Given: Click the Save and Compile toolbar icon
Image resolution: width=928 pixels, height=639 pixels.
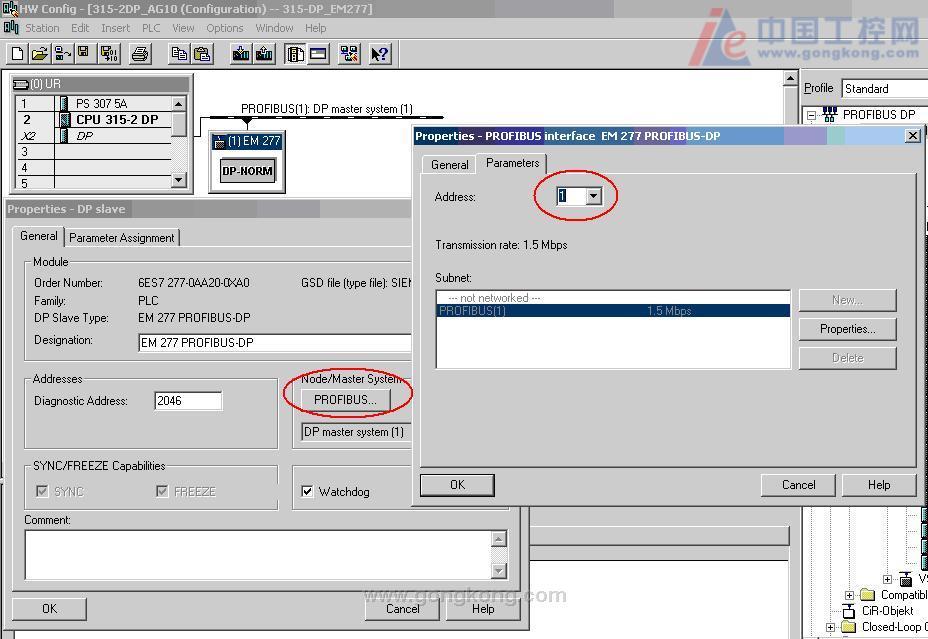Looking at the screenshot, I should point(109,54).
